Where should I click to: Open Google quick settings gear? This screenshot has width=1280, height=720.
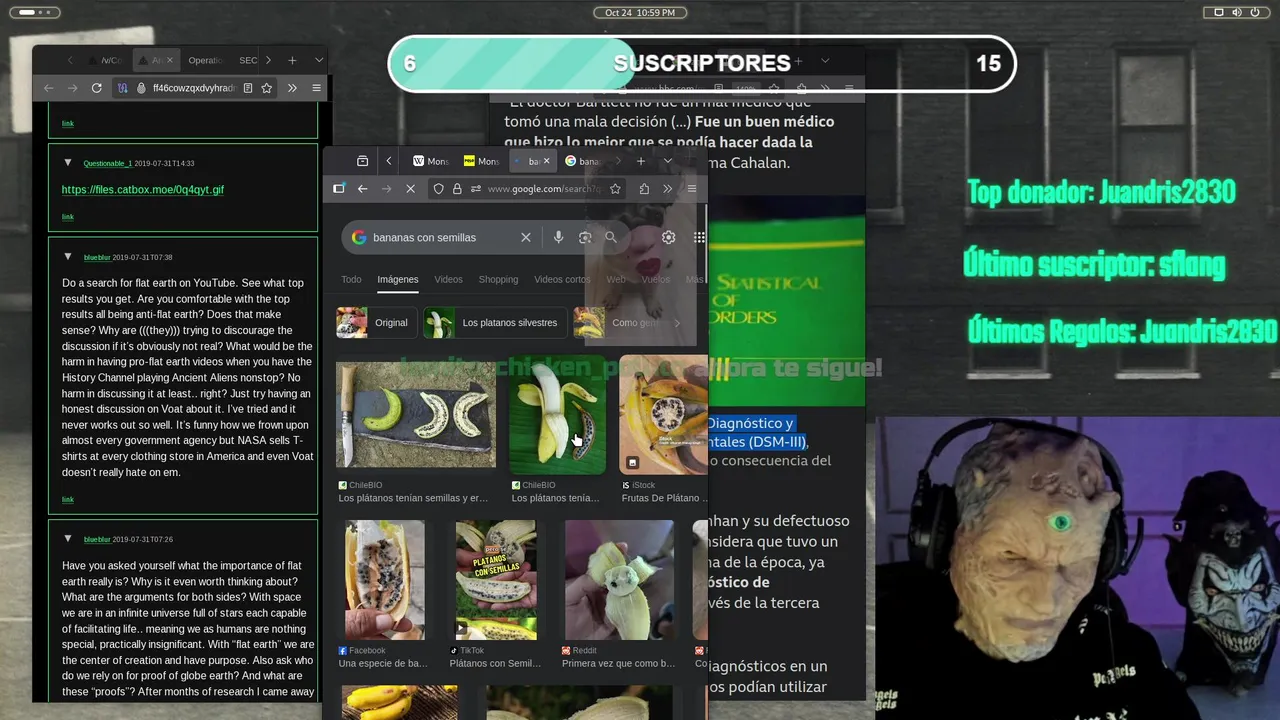point(668,237)
